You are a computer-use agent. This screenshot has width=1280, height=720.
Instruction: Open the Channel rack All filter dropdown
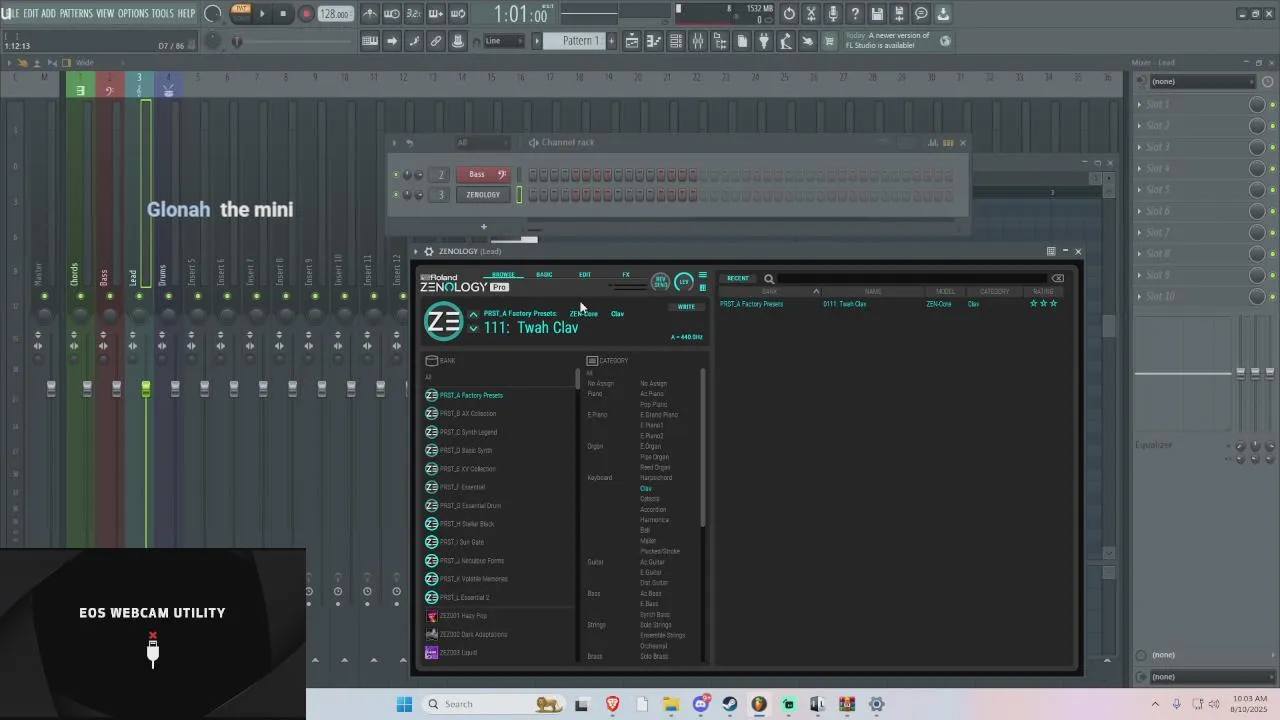pos(482,143)
